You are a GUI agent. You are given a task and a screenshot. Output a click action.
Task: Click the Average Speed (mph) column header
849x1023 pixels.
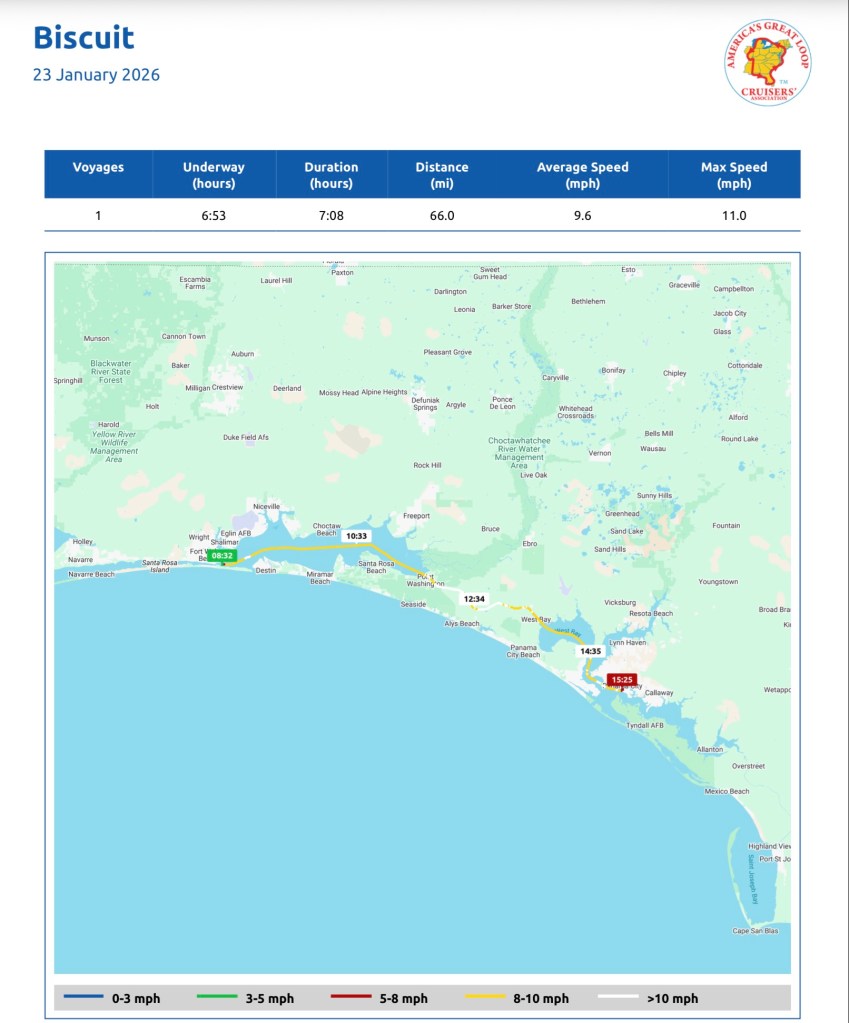tap(582, 175)
